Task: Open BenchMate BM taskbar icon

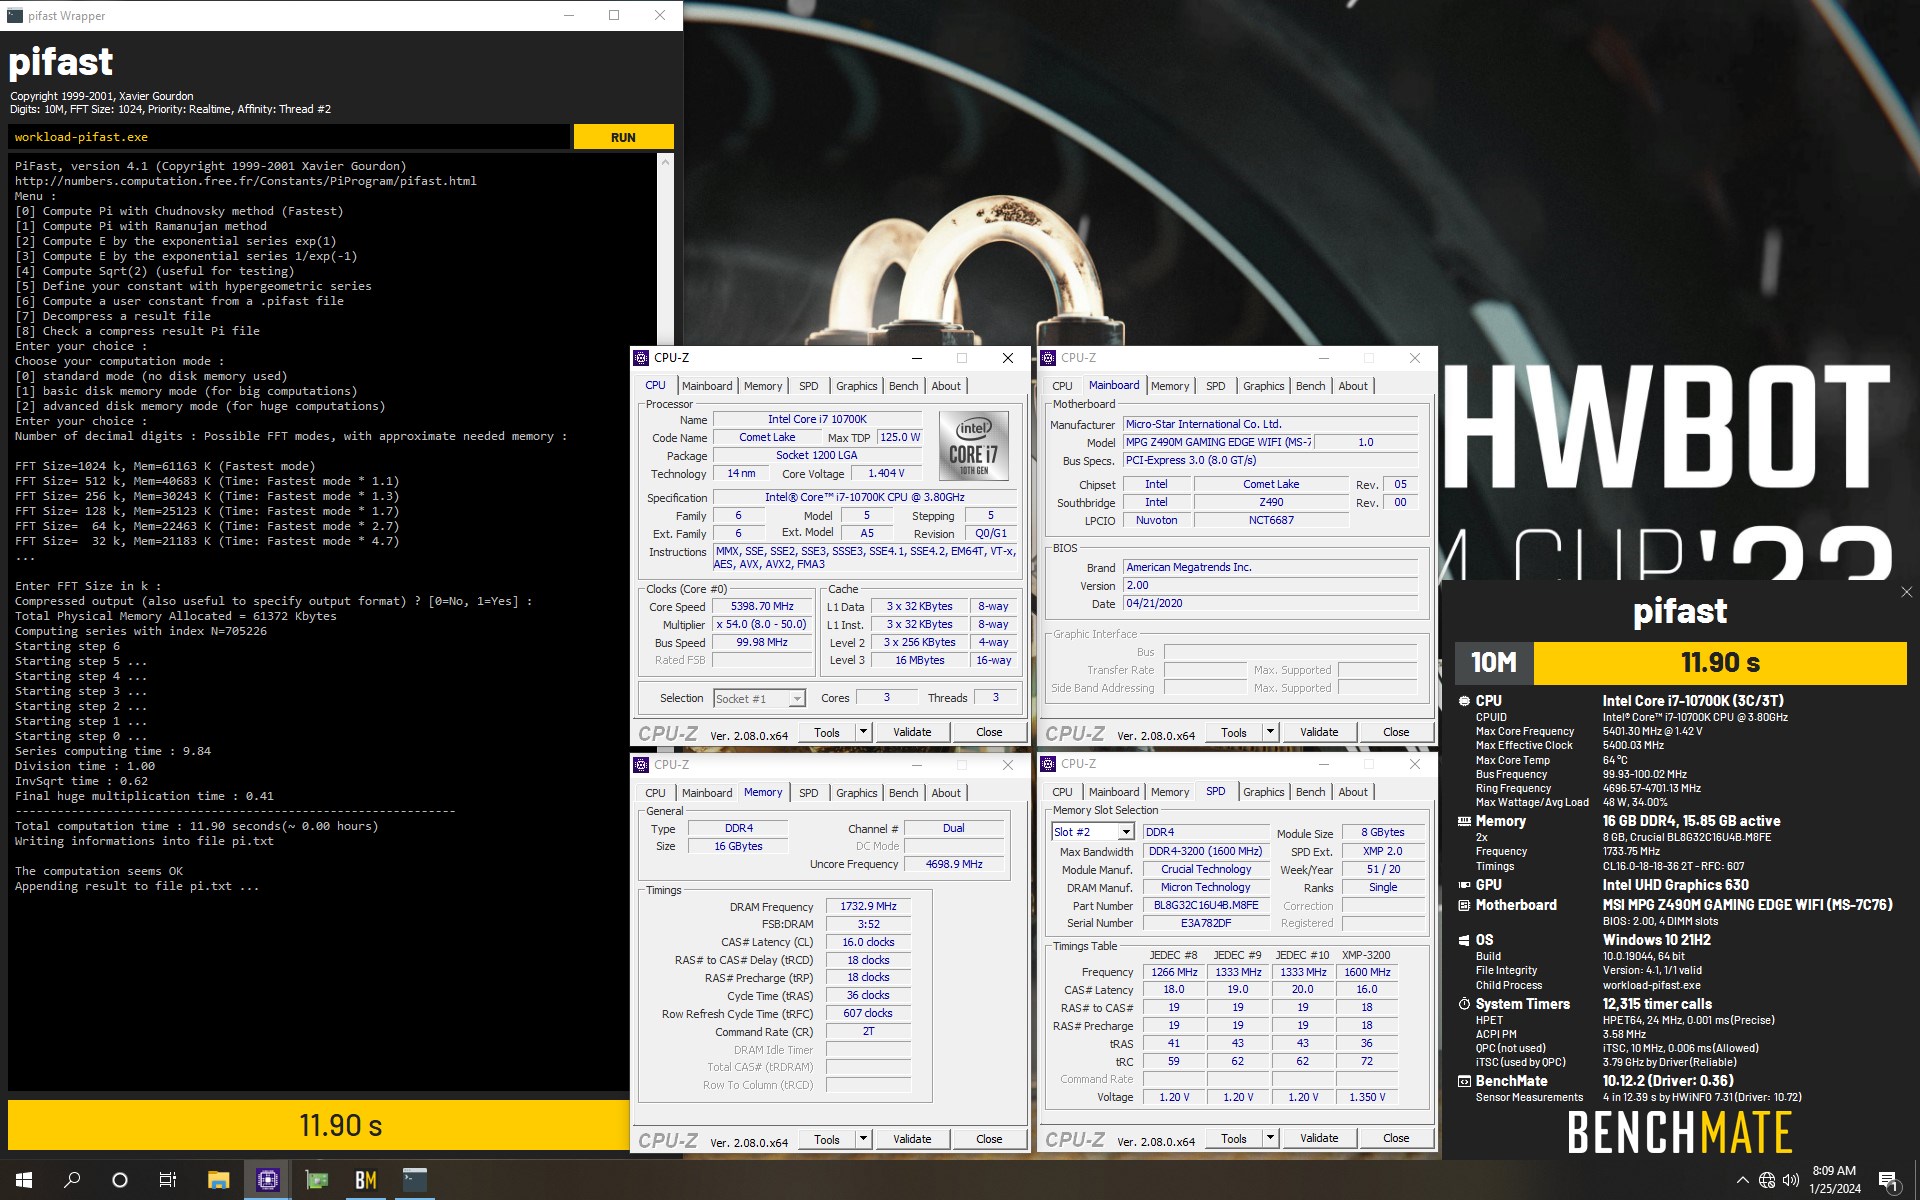Action: pyautogui.click(x=366, y=1180)
